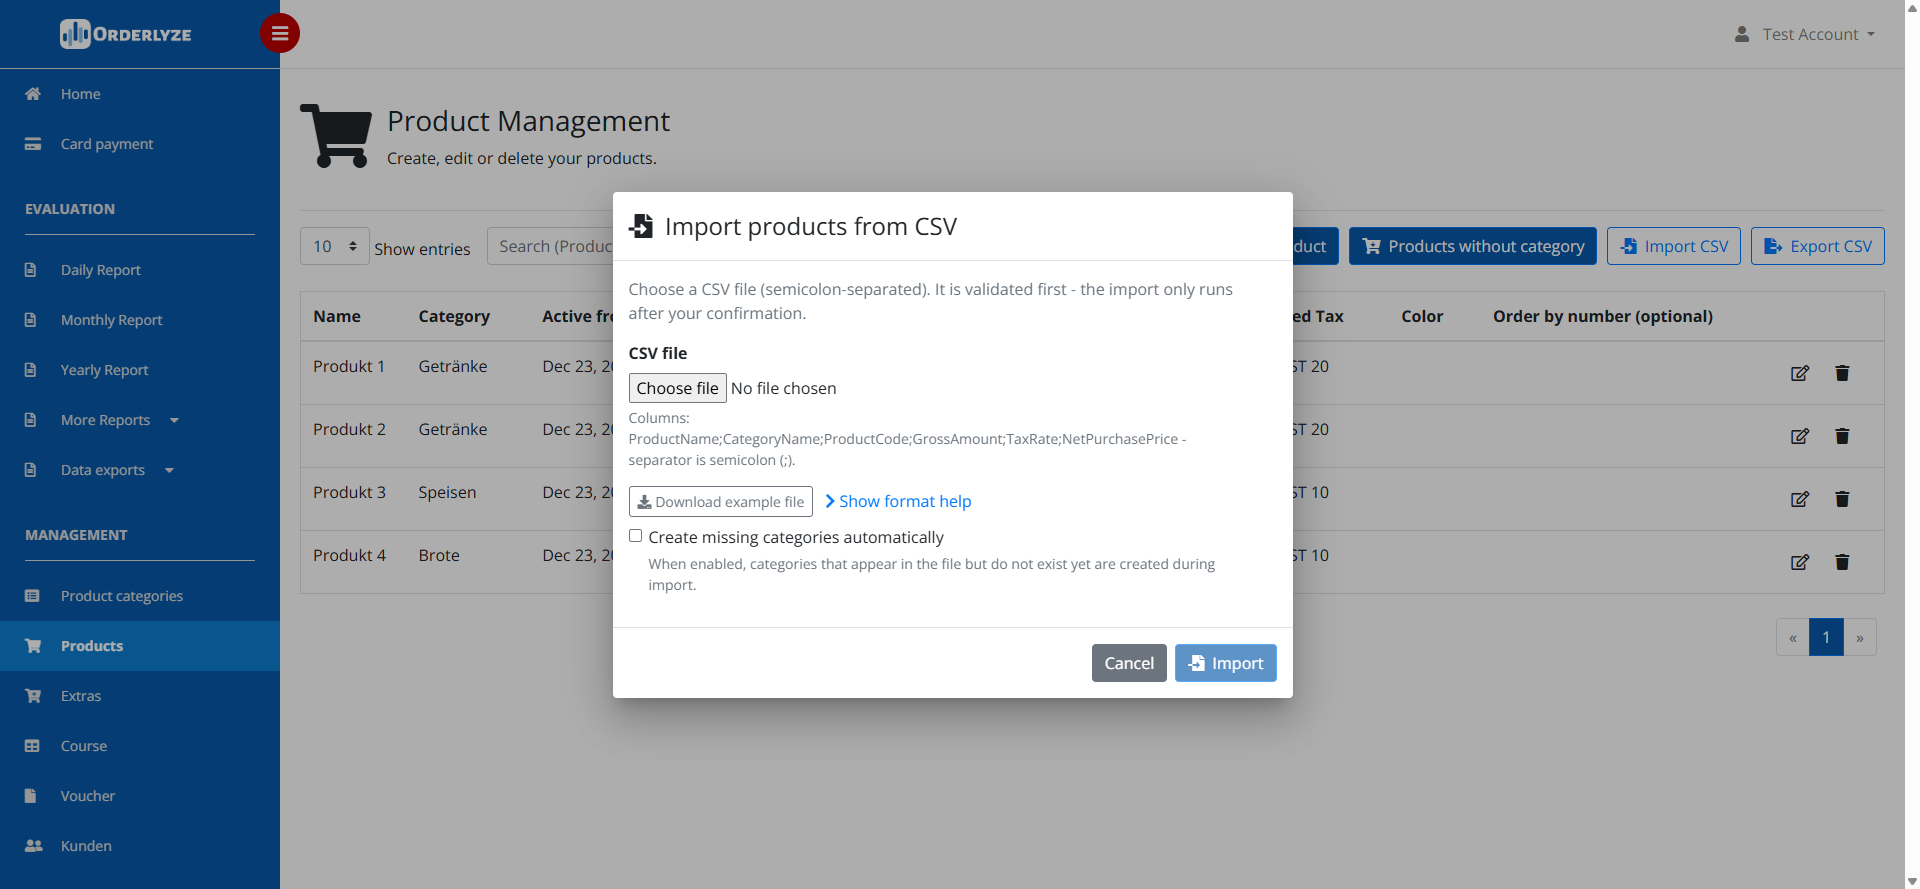Viewport: 1920px width, 889px height.
Task: Open Product categories page
Action: (122, 596)
